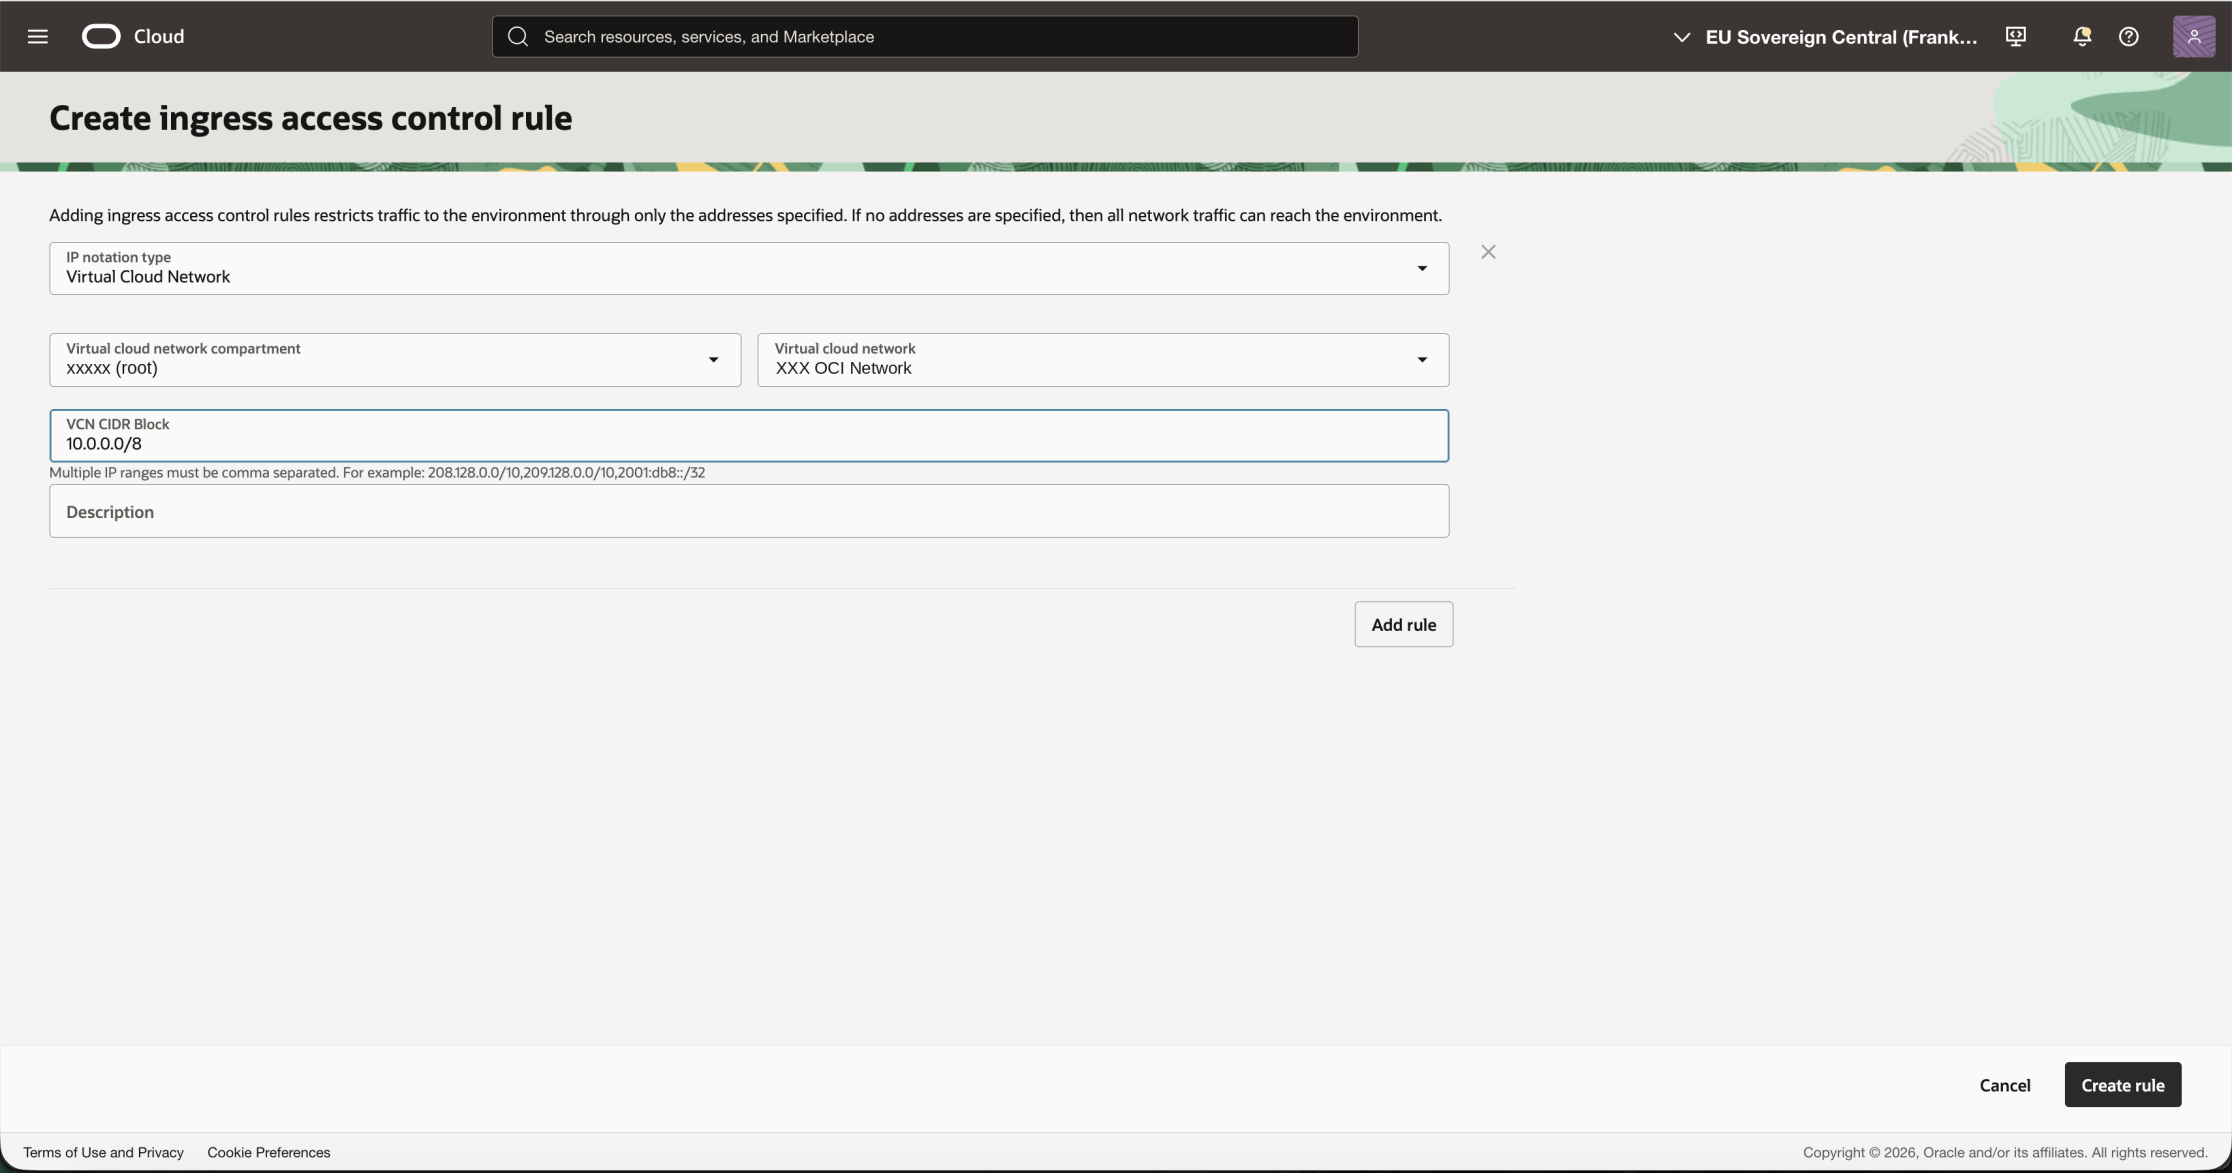This screenshot has width=2232, height=1173.
Task: Expand the EU Sovereign Central region selector
Action: pyautogui.click(x=1825, y=36)
